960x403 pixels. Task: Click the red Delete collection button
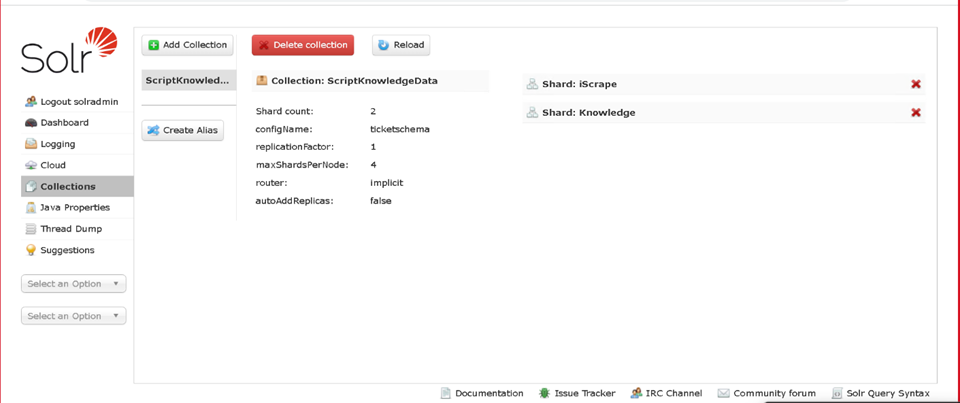[x=302, y=45]
